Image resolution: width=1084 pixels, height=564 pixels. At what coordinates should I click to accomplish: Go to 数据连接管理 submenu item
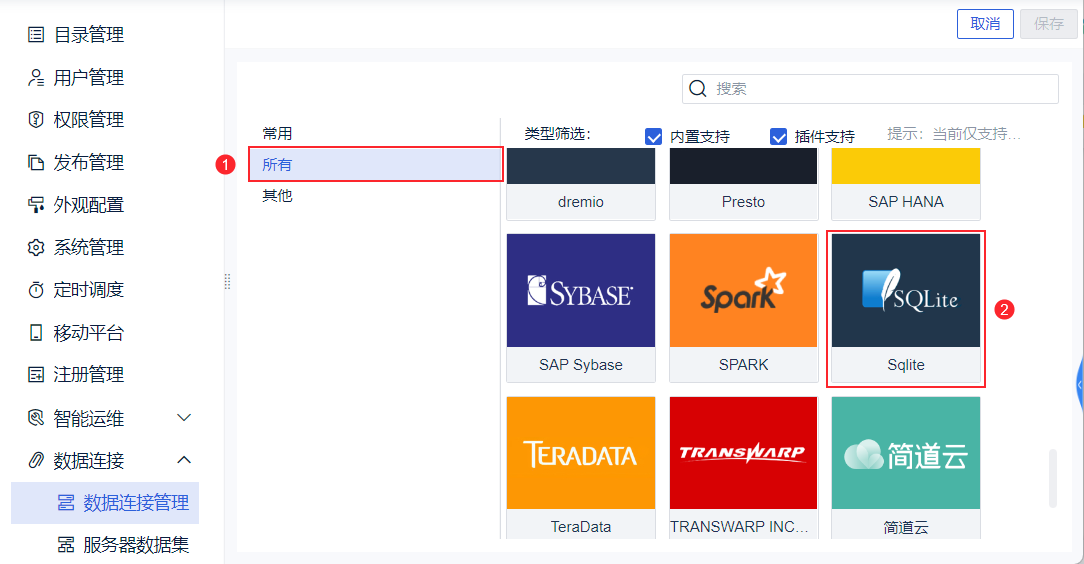pyautogui.click(x=105, y=502)
